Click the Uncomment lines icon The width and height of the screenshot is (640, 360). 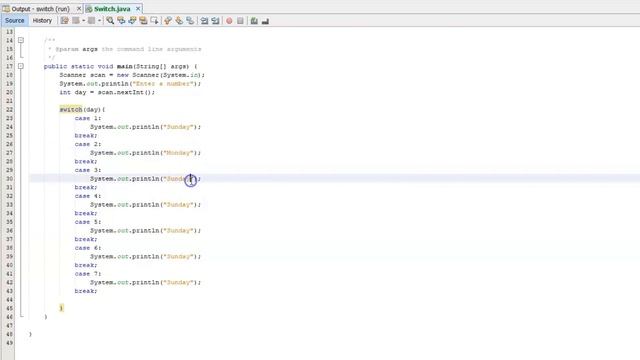pyautogui.click(x=265, y=20)
